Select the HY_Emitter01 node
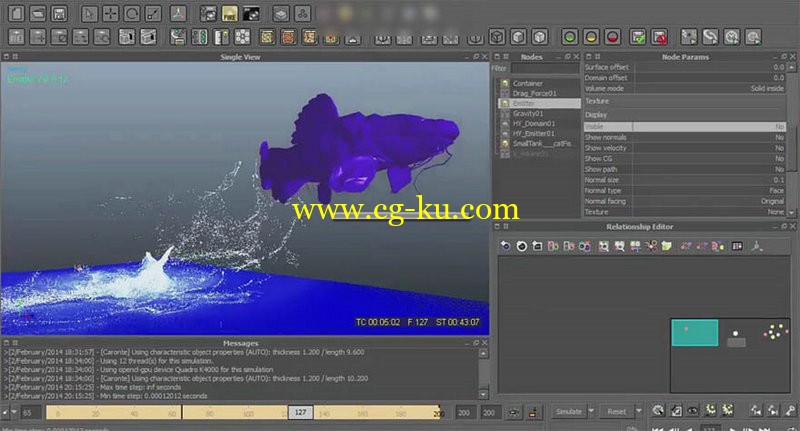This screenshot has width=800, height=431. tap(534, 134)
